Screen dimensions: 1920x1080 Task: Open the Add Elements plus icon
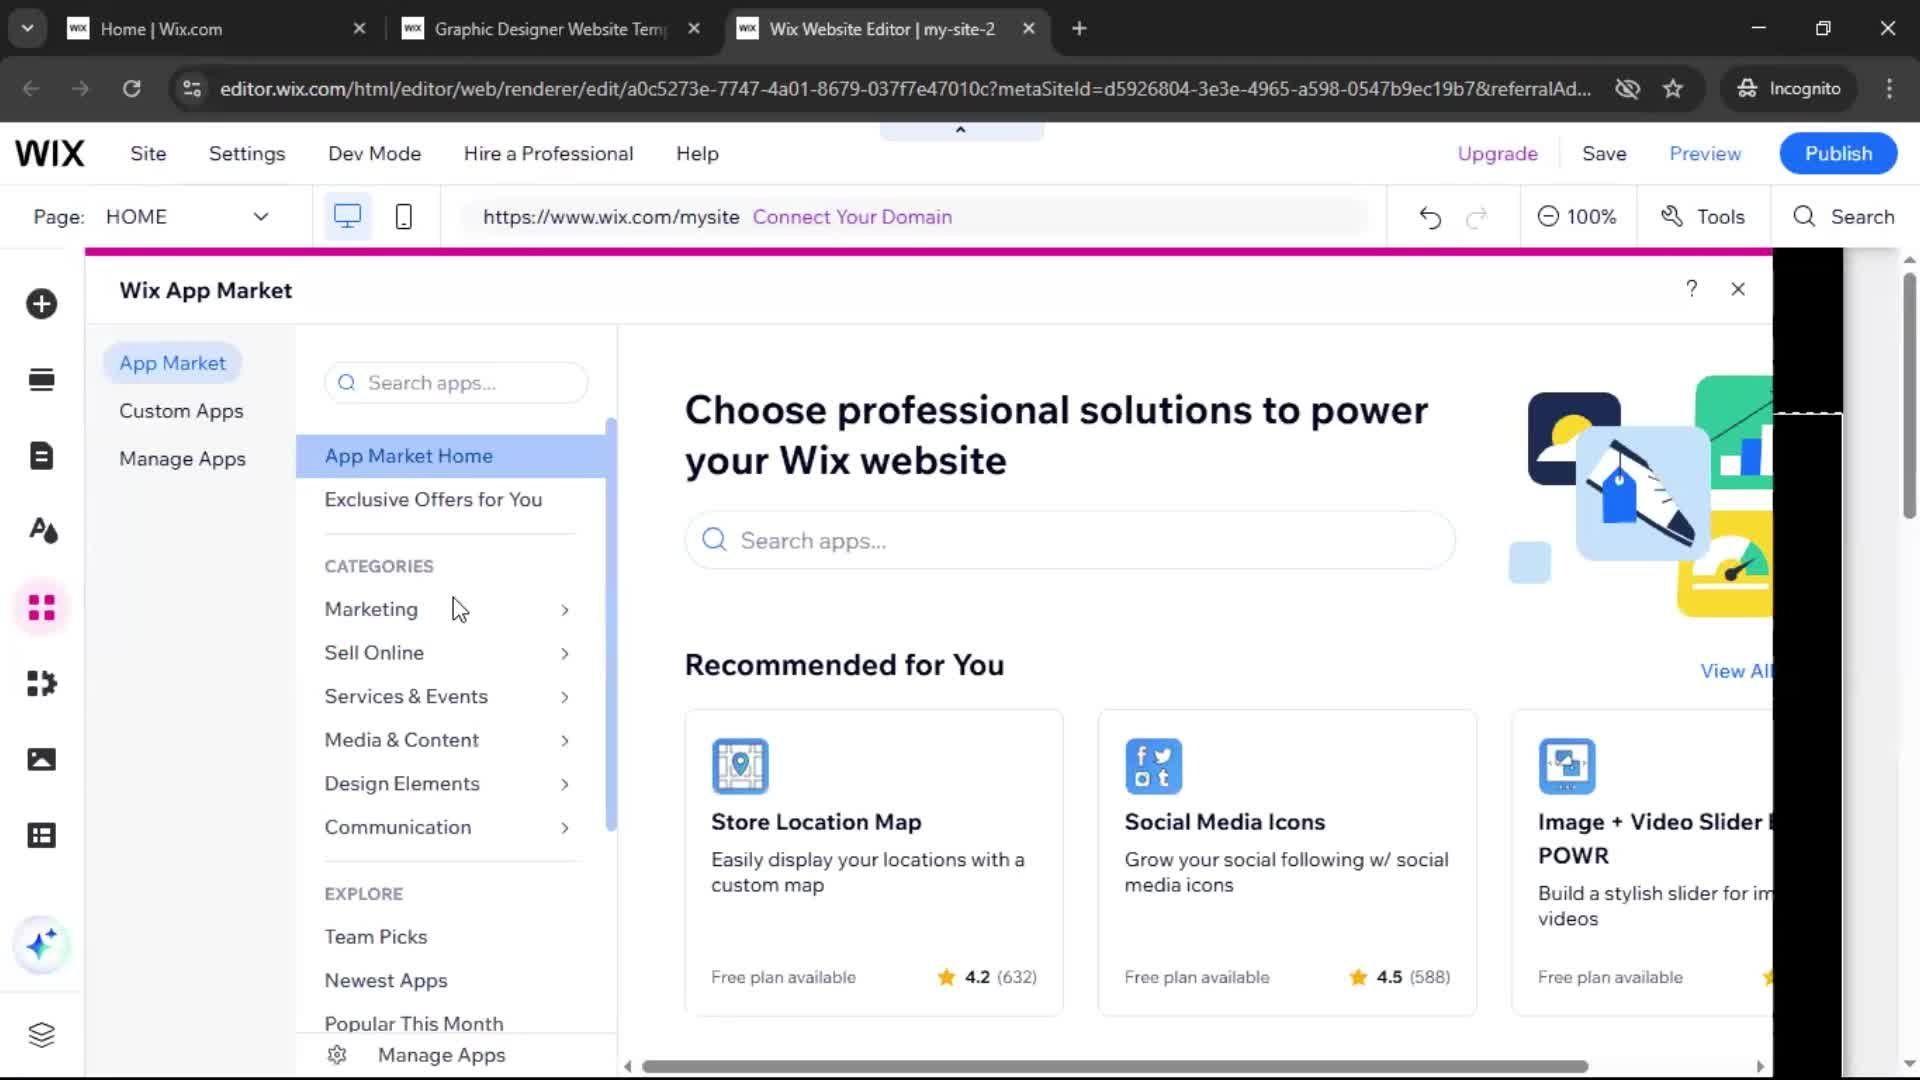click(42, 304)
